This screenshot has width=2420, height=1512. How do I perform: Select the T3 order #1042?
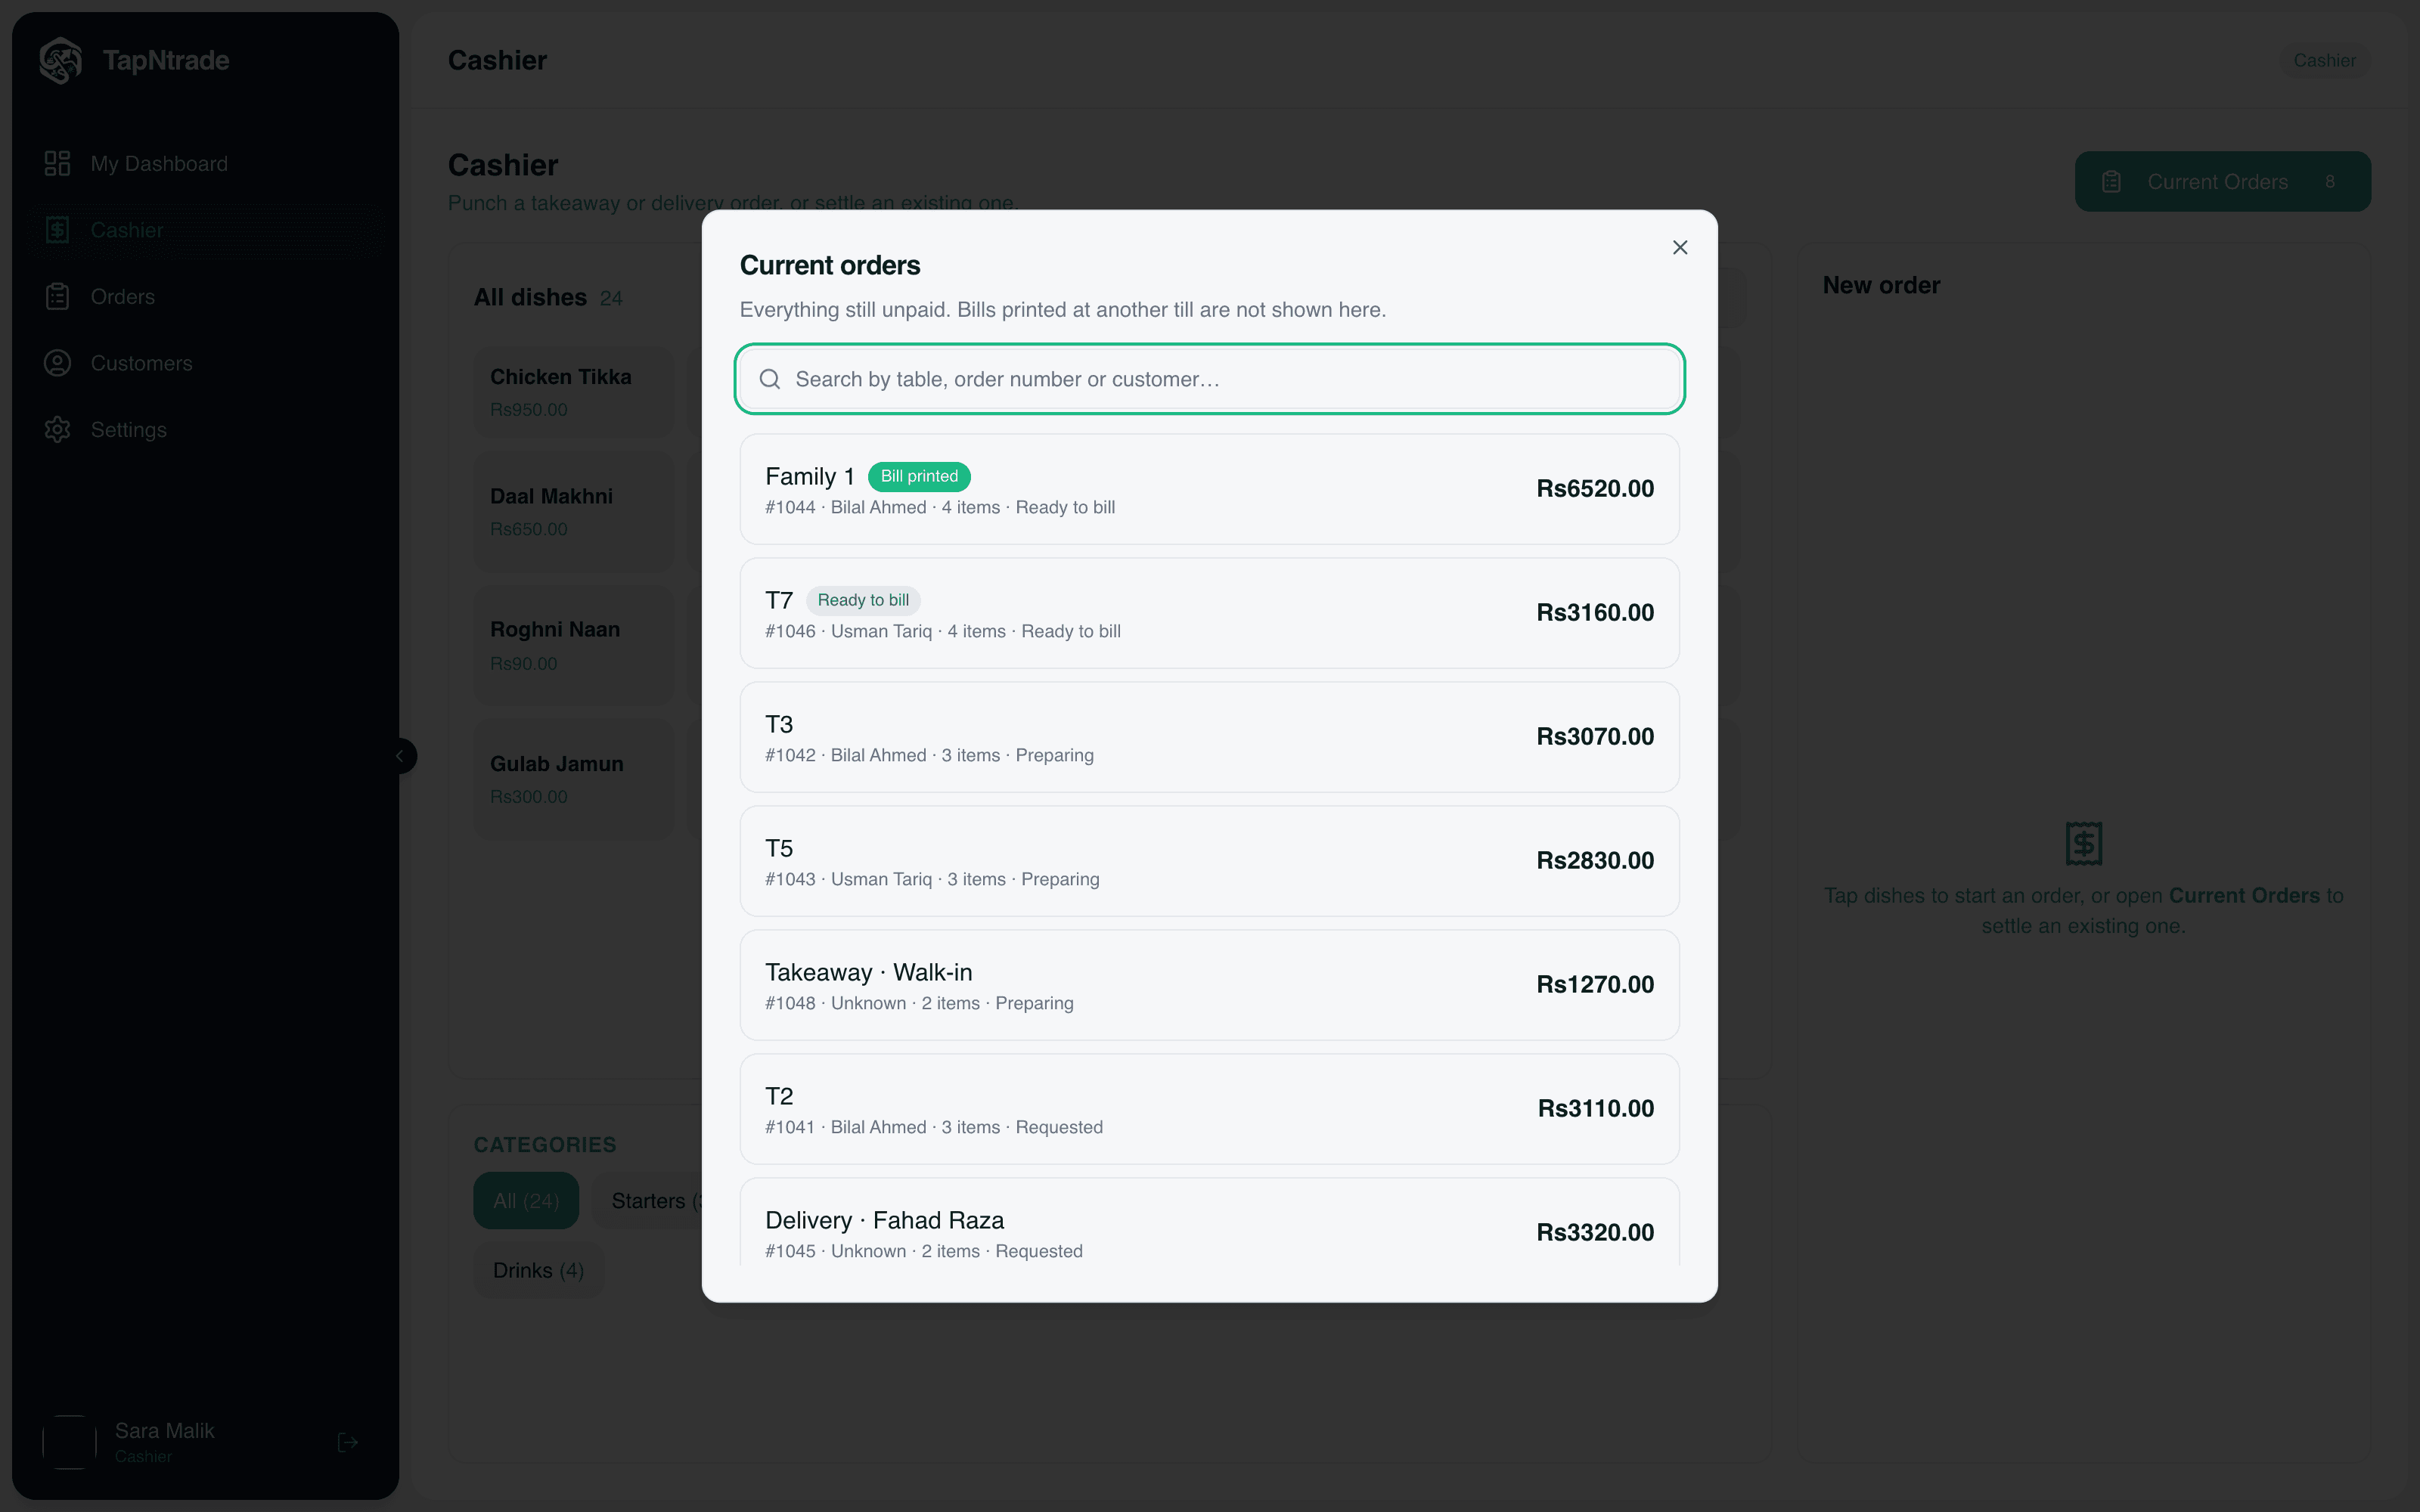[x=1209, y=737]
